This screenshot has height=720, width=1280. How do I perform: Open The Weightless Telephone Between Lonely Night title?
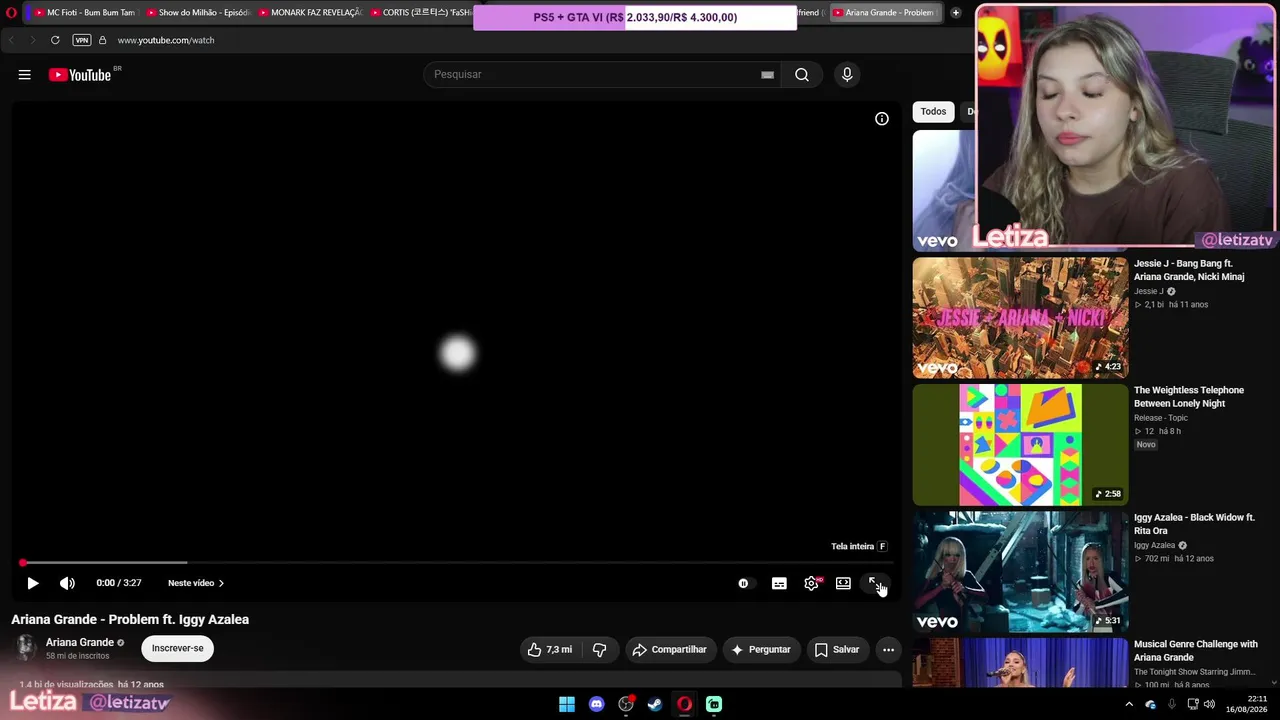[1189, 397]
